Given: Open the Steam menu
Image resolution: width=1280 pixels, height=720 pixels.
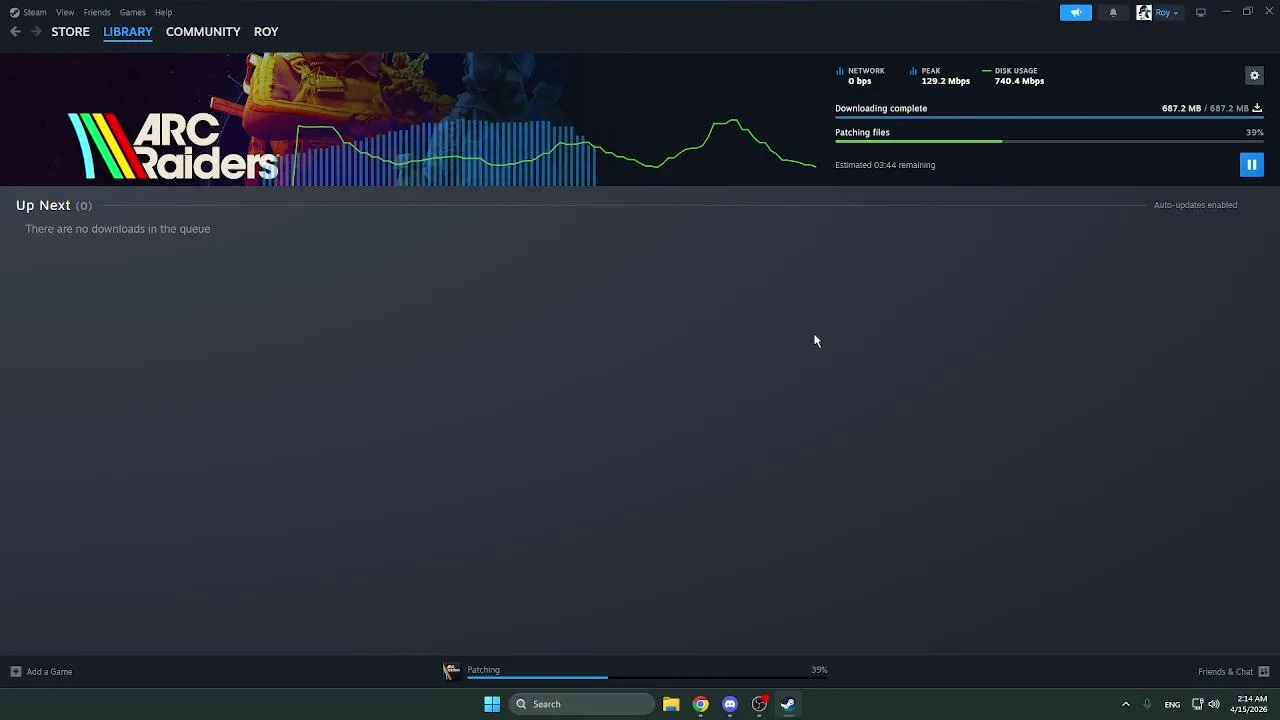Looking at the screenshot, I should coord(35,12).
